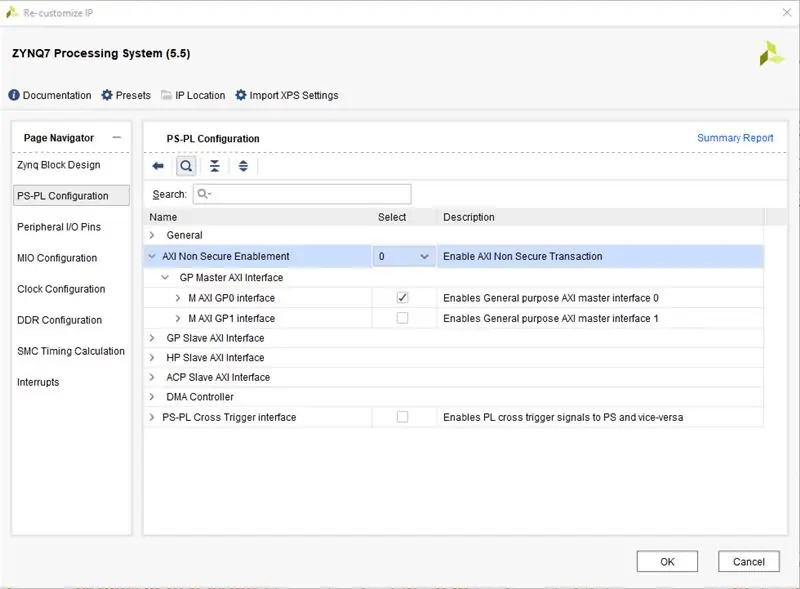
Task: Expand the PS-PL Cross Trigger interface row
Action: [152, 417]
